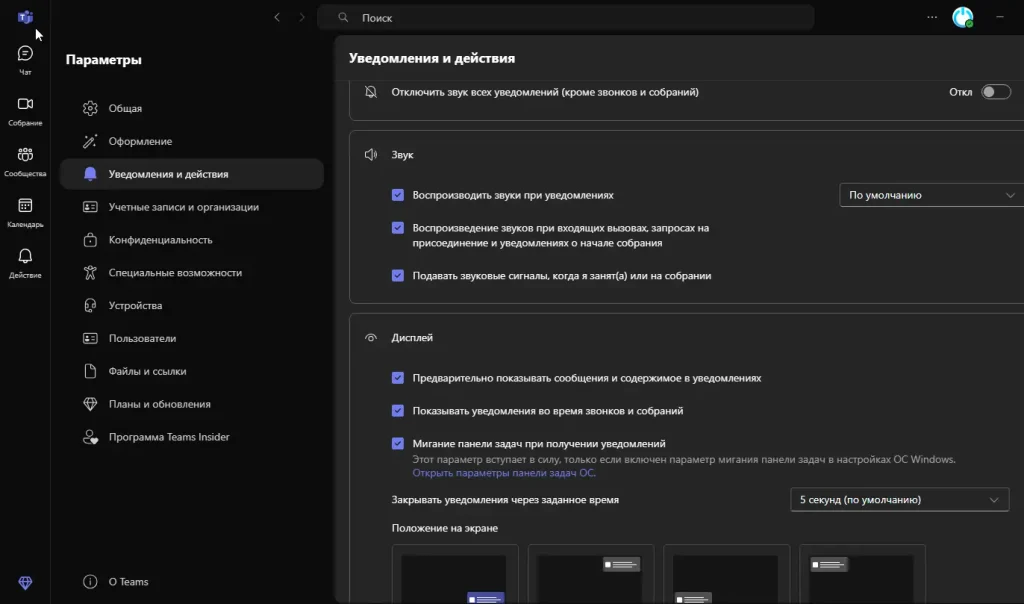This screenshot has height=604, width=1024.
Task: Open 'О Teams' at the bottom
Action: 128,582
